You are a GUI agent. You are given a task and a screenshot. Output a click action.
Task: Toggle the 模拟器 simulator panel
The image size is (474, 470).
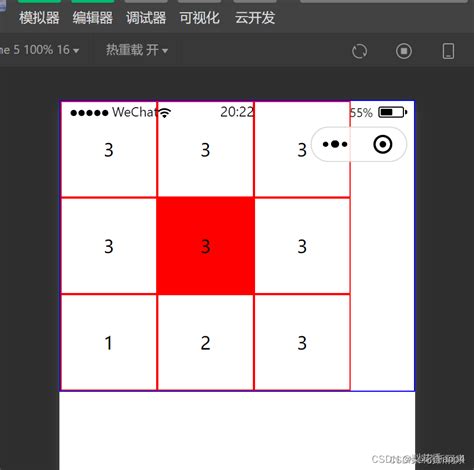coord(39,18)
